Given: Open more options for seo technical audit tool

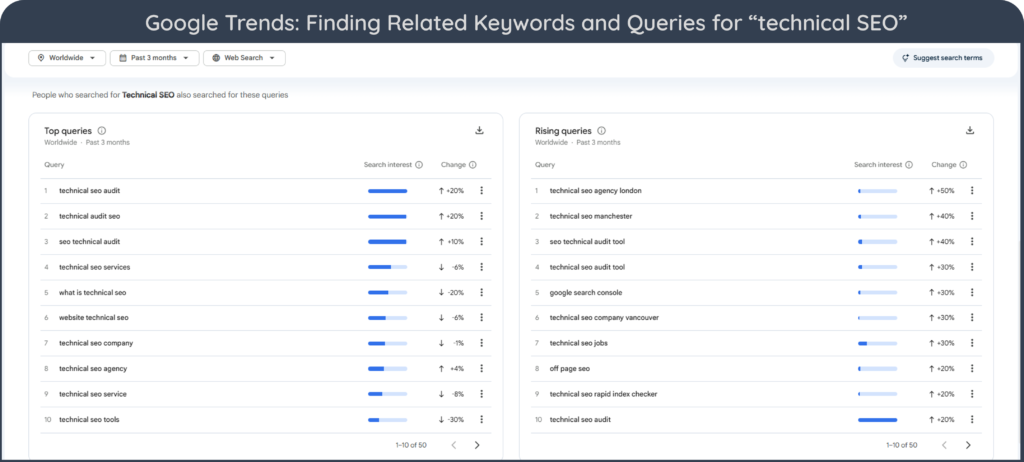Looking at the screenshot, I should [x=972, y=241].
